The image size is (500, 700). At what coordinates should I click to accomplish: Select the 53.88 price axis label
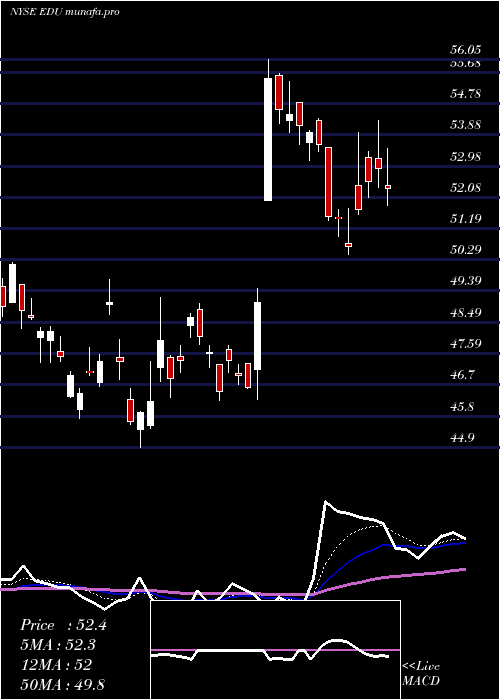click(465, 125)
